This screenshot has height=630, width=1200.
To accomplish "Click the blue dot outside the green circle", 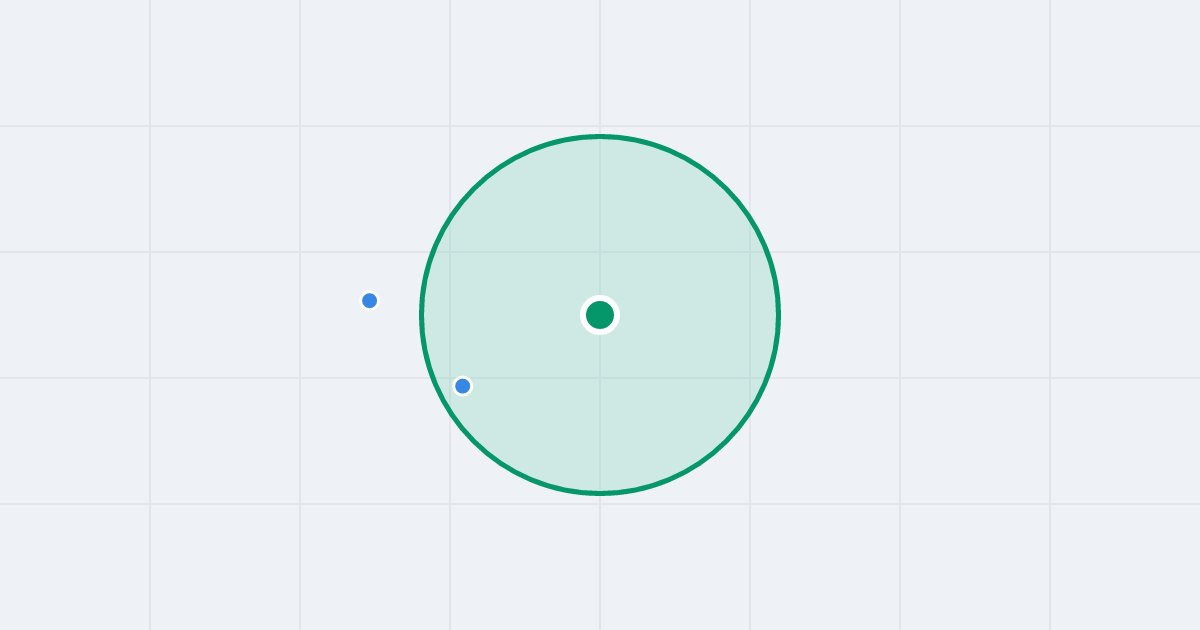I will point(370,301).
